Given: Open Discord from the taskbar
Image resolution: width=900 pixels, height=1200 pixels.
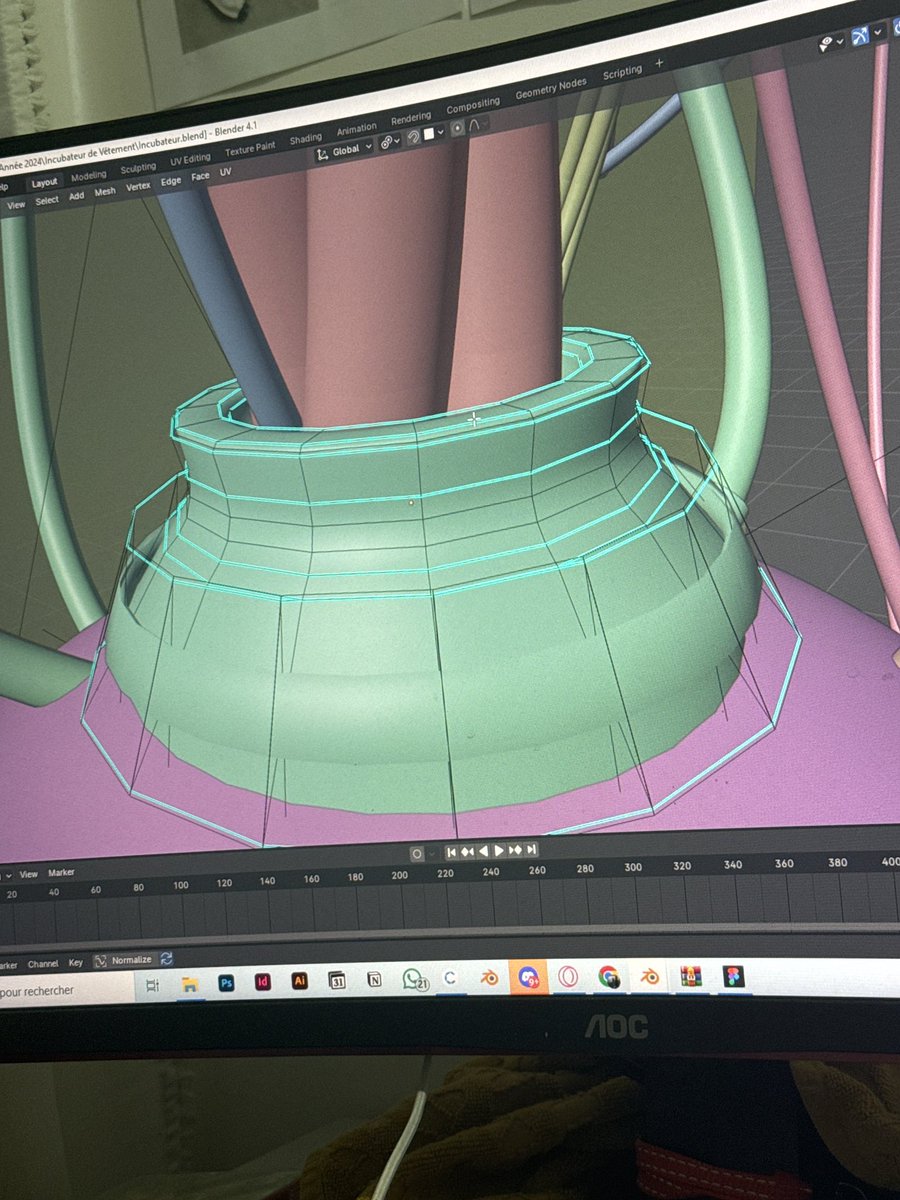Looking at the screenshot, I should click(x=529, y=977).
